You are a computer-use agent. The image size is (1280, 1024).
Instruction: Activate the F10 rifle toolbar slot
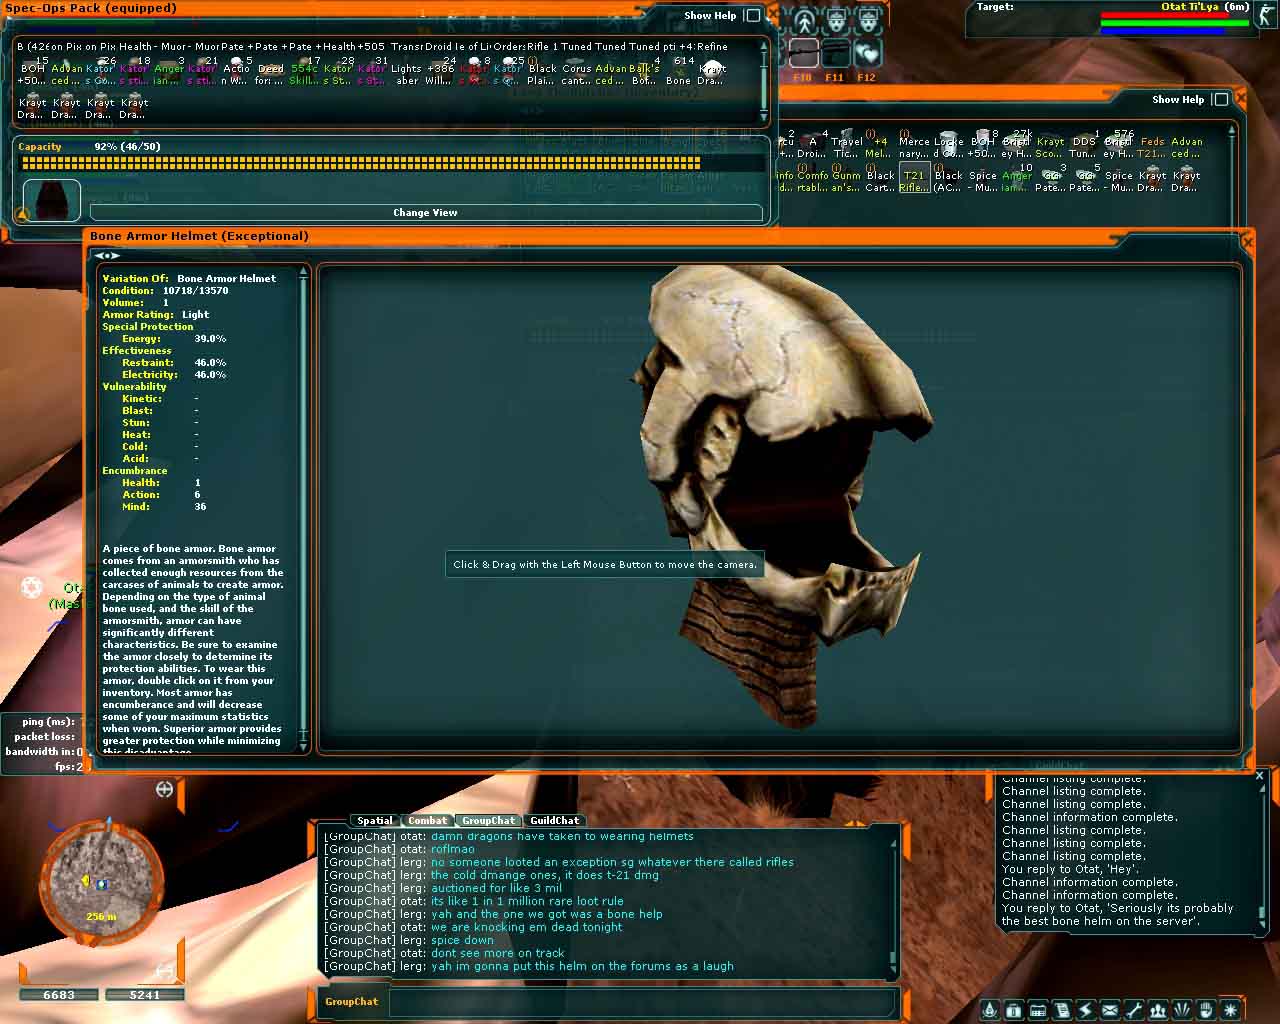click(x=803, y=53)
